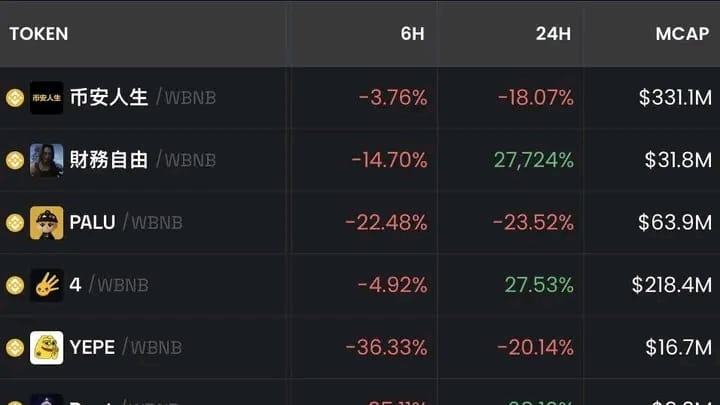Click the 財務自由 token avatar

click(x=46, y=160)
